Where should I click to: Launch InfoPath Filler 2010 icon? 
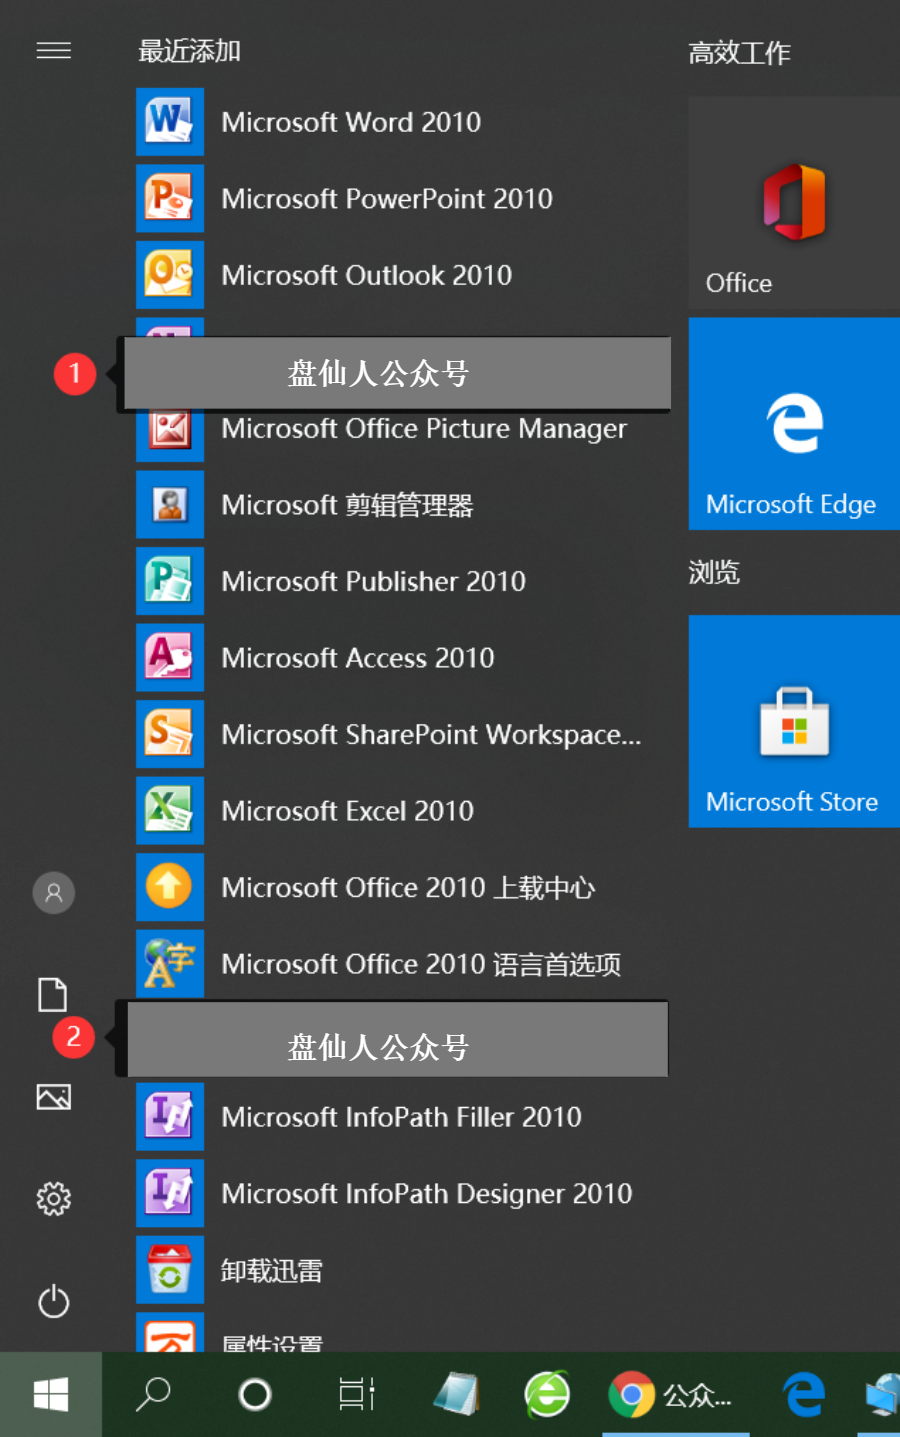(x=170, y=1117)
